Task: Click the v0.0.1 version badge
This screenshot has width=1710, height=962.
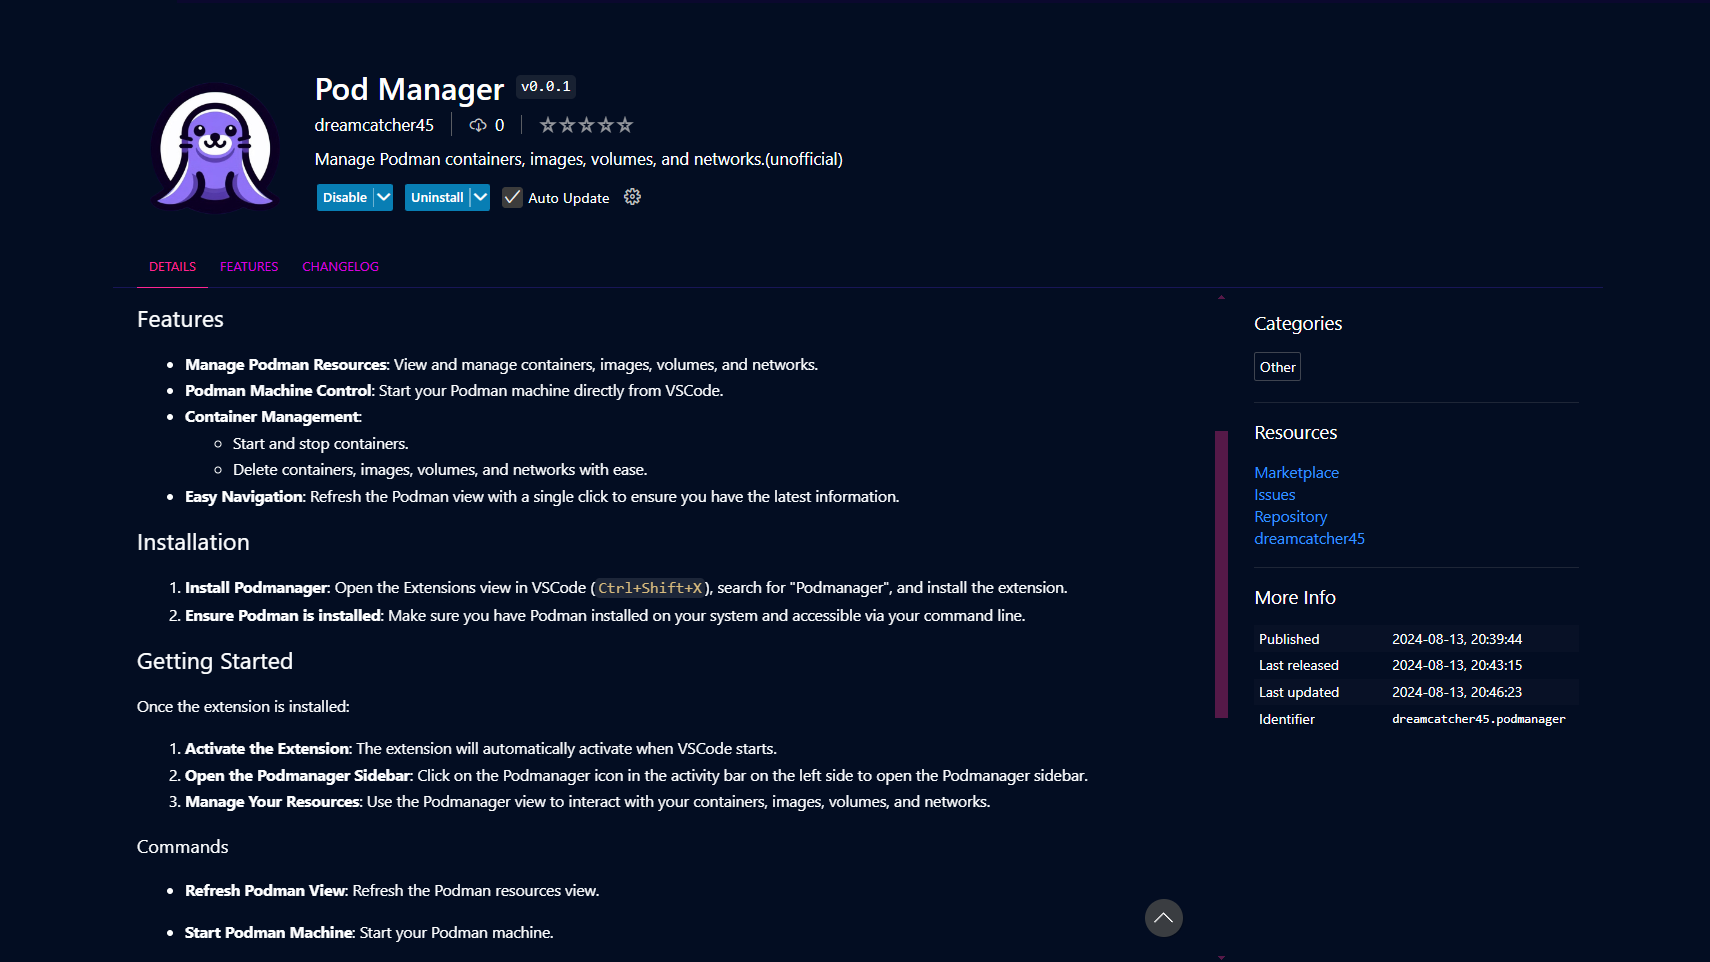Action: (x=546, y=87)
